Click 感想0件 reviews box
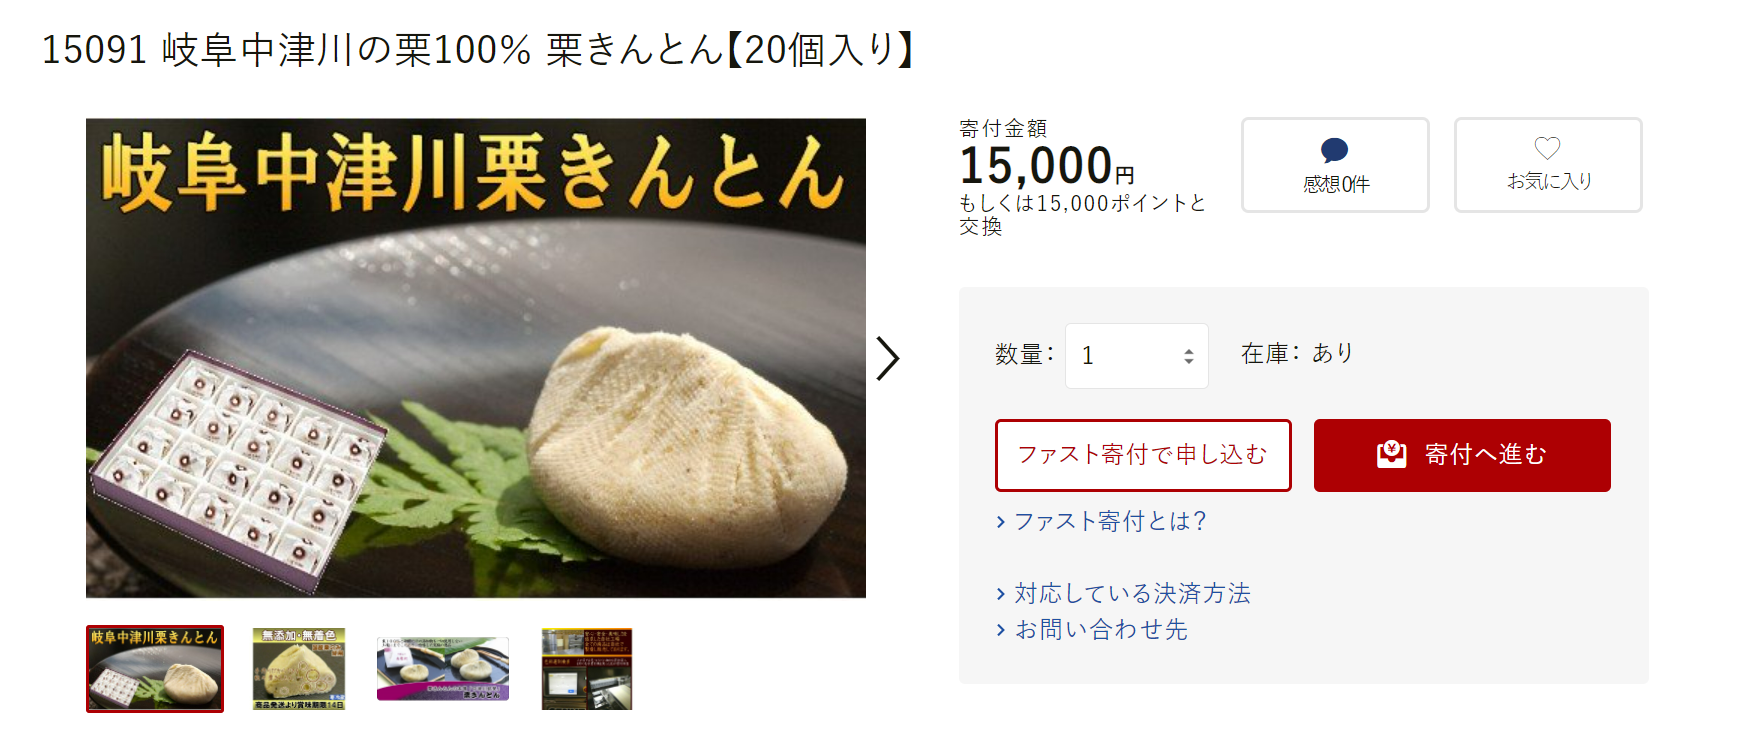The height and width of the screenshot is (741, 1737). click(1335, 165)
